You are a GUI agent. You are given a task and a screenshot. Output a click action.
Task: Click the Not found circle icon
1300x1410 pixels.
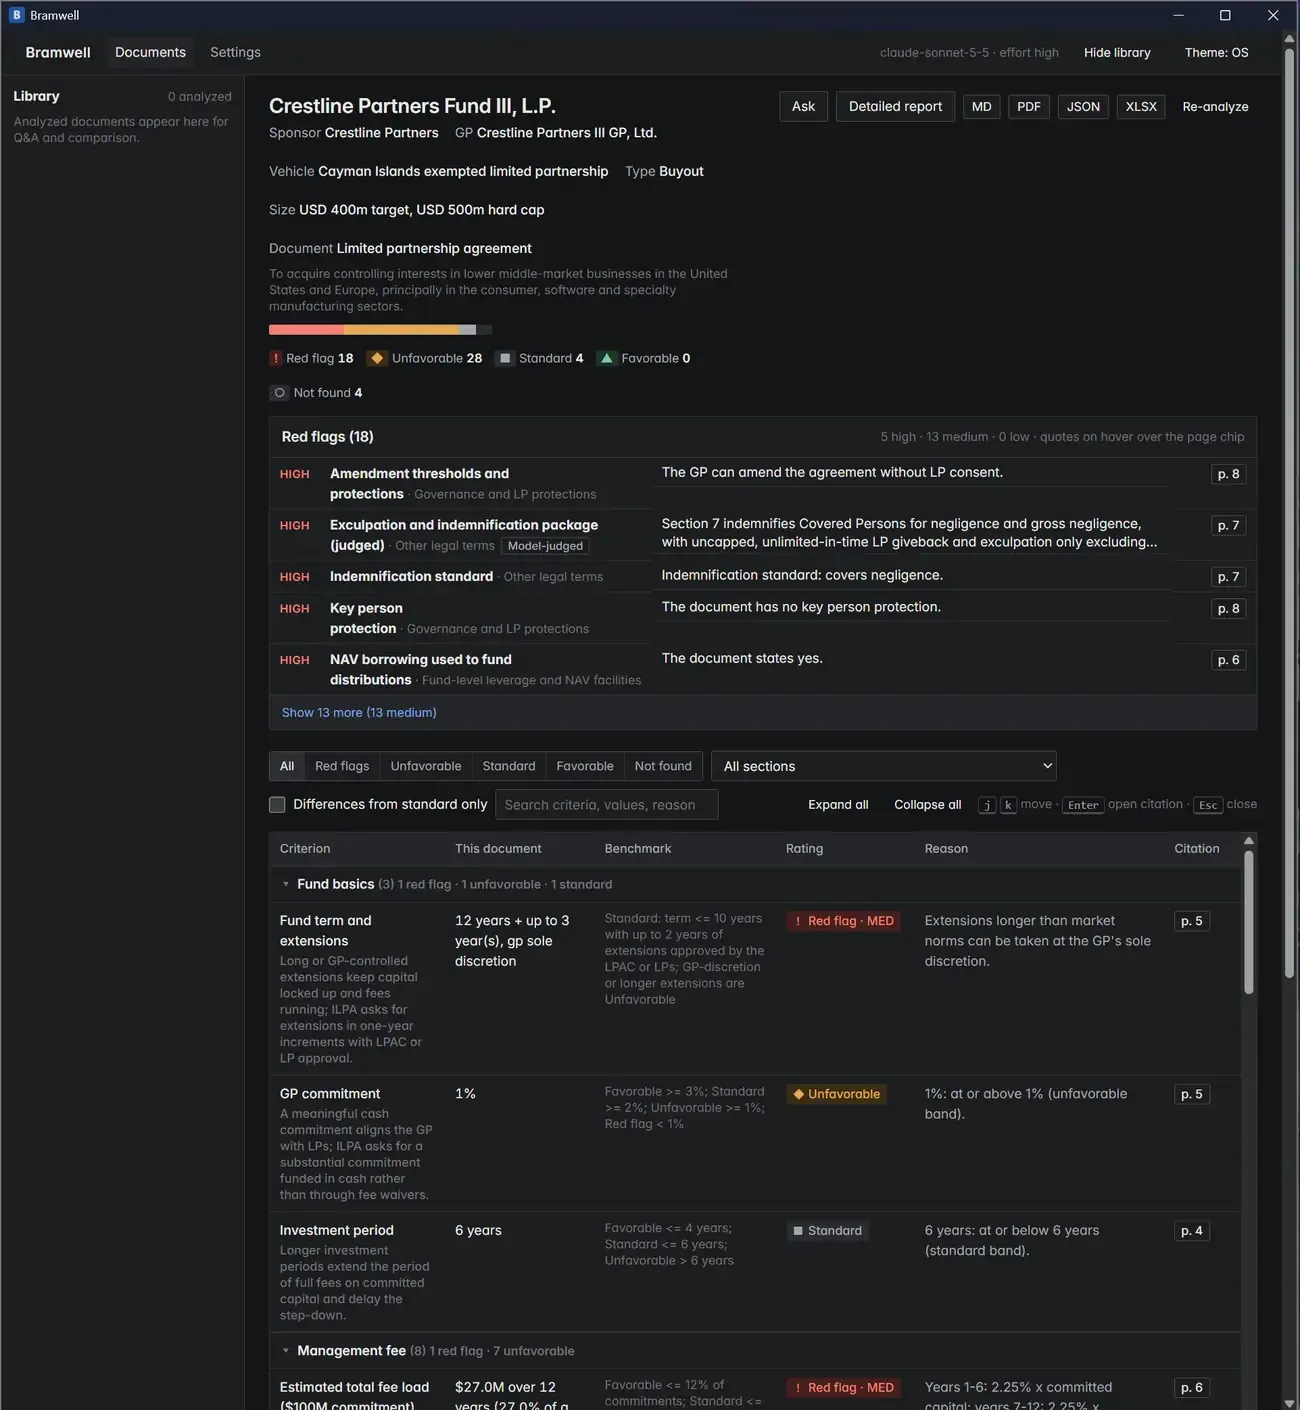pyautogui.click(x=279, y=393)
